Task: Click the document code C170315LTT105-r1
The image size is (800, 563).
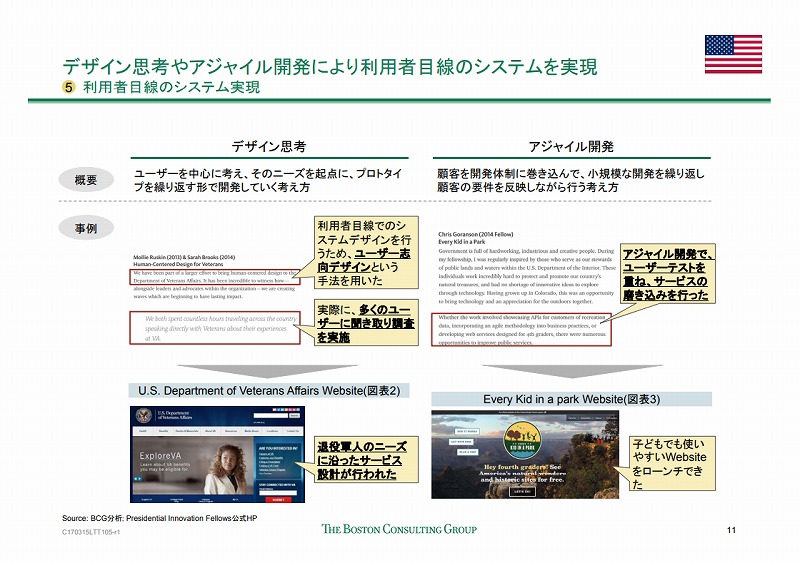Action: click(91, 532)
